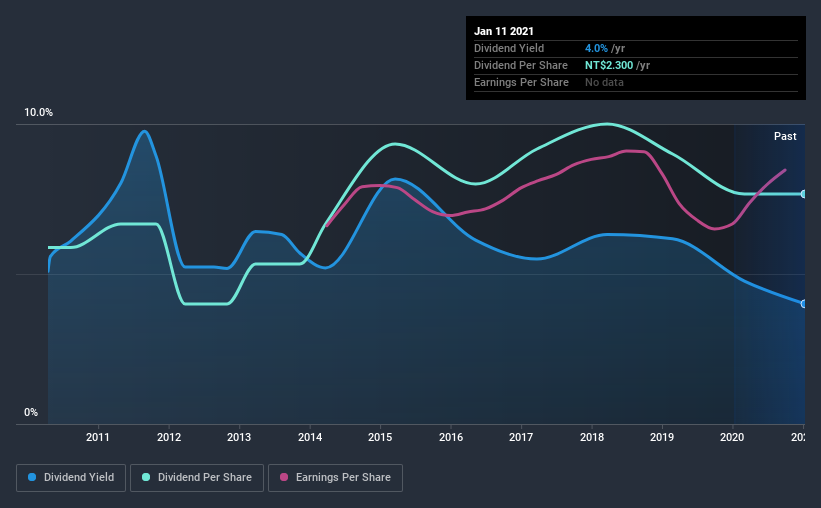
Task: Toggle the Dividend Per Share legend button
Action: (x=197, y=478)
